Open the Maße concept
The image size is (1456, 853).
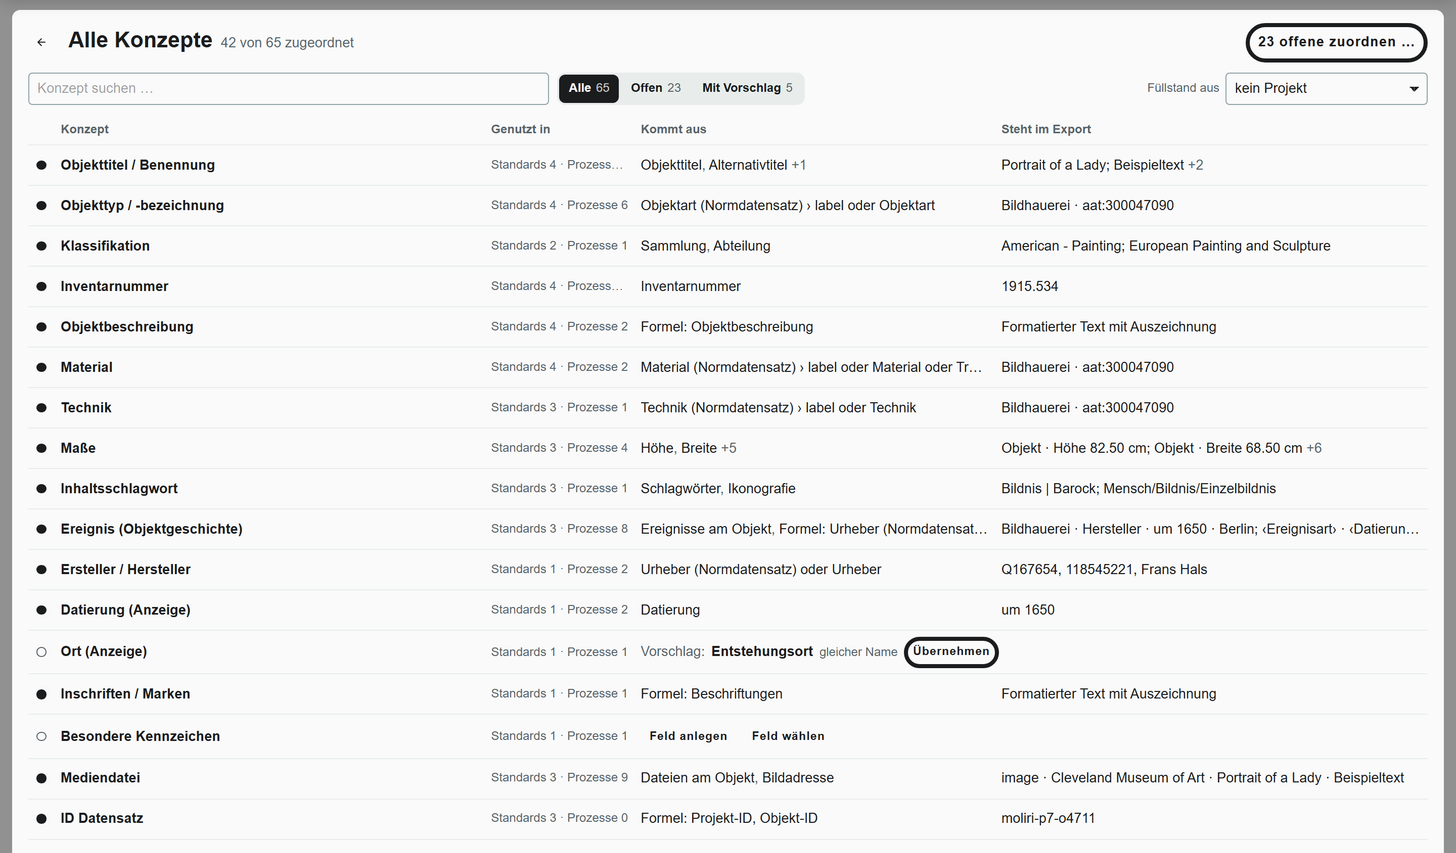pos(78,448)
